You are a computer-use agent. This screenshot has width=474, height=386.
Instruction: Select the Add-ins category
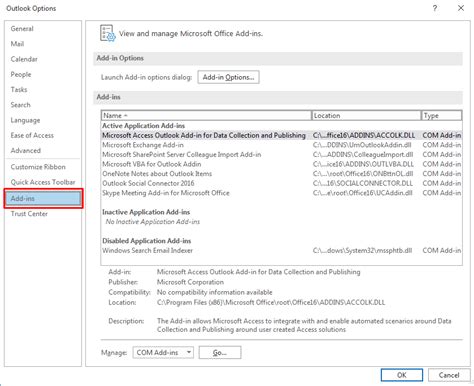pyautogui.click(x=43, y=198)
